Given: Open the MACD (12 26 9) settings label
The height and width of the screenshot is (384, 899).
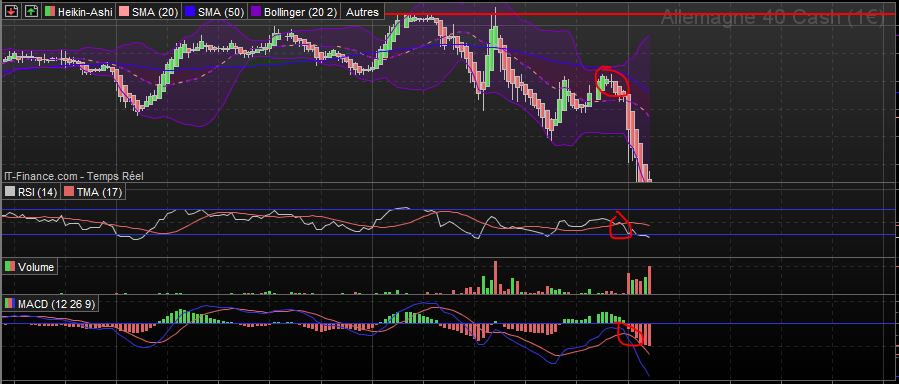Looking at the screenshot, I should click(56, 304).
